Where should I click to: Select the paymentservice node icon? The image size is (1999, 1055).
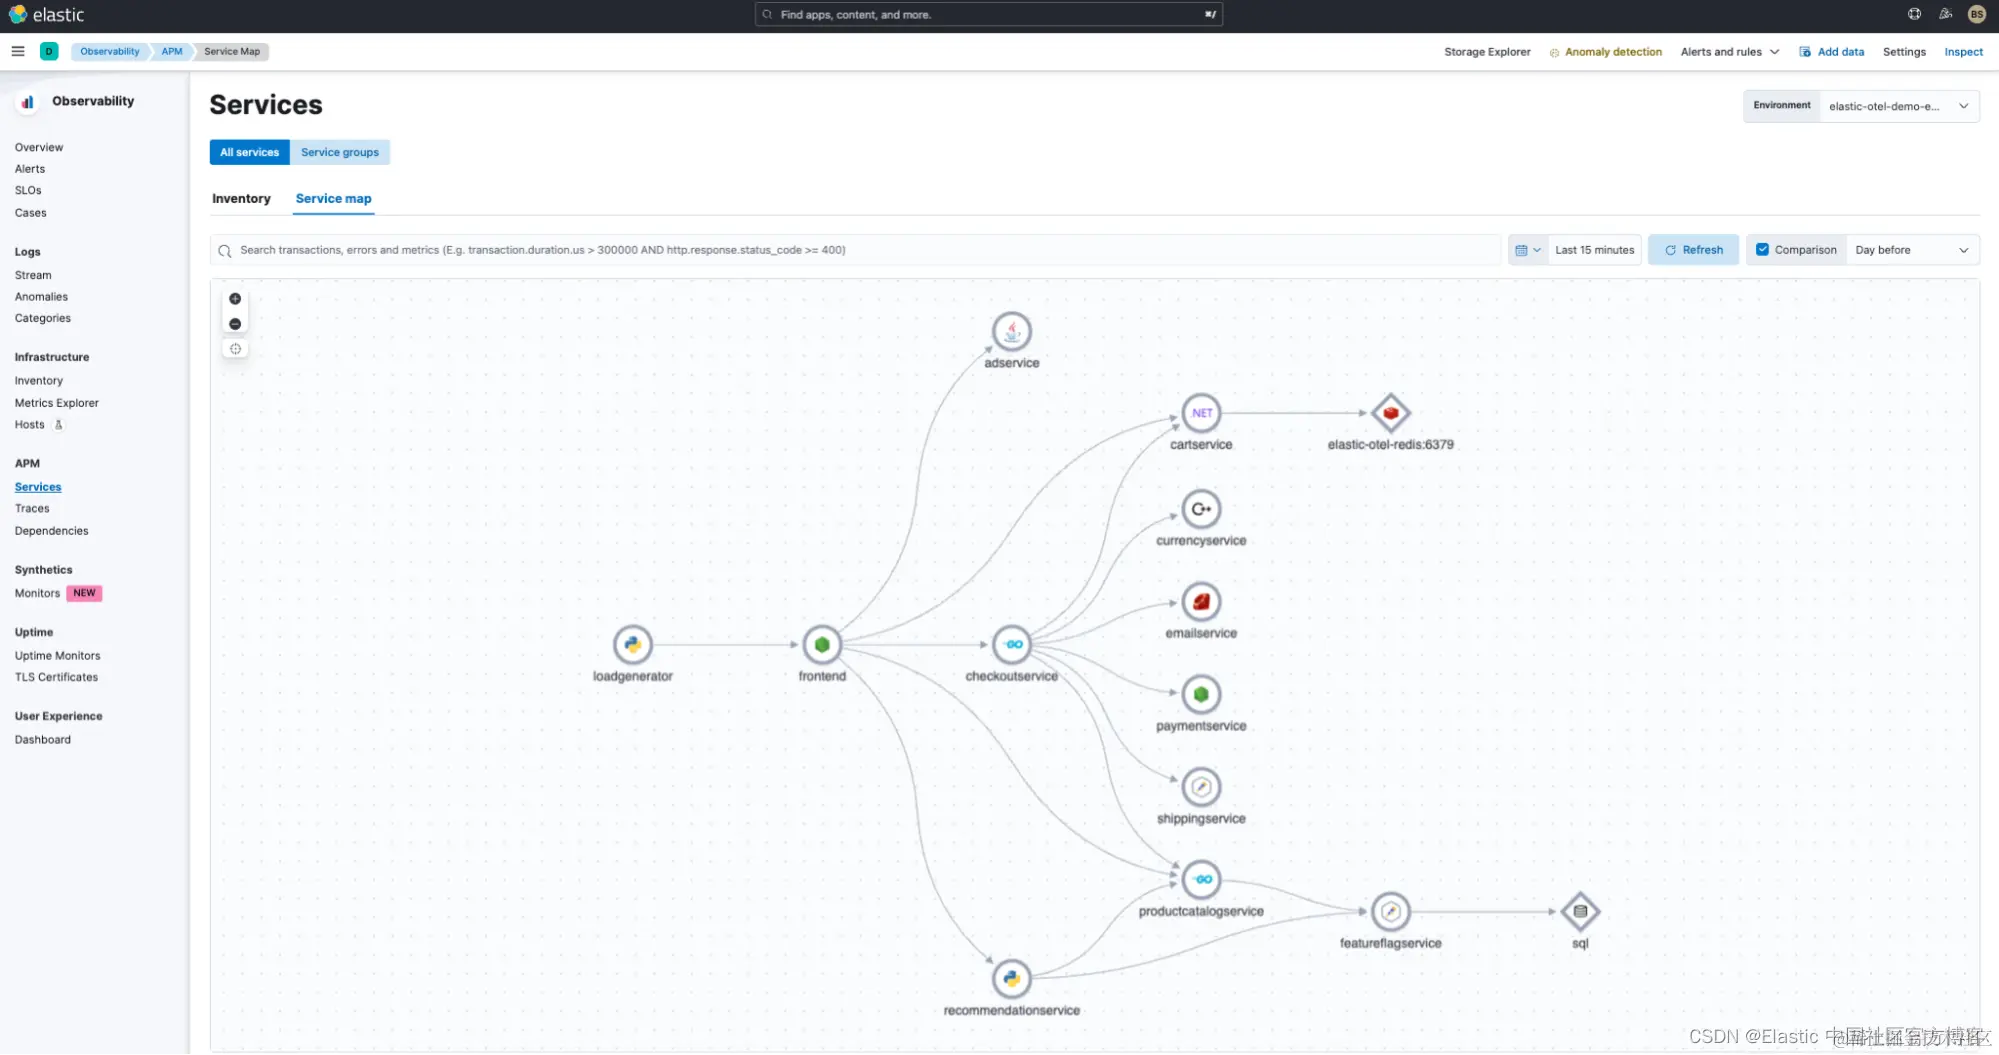tap(1201, 694)
